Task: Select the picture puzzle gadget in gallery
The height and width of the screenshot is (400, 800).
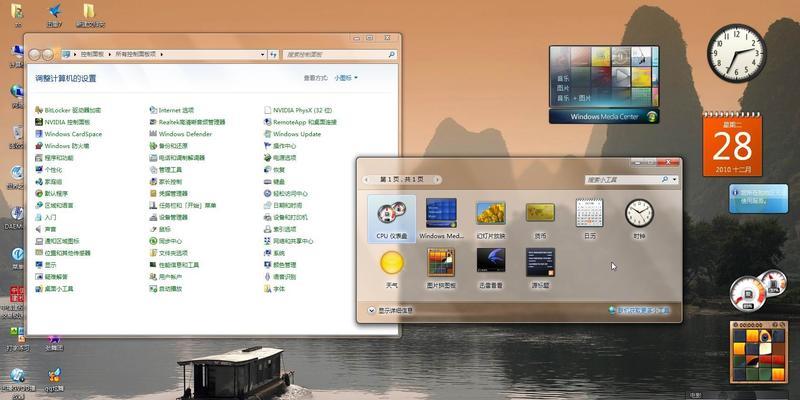Action: click(441, 269)
